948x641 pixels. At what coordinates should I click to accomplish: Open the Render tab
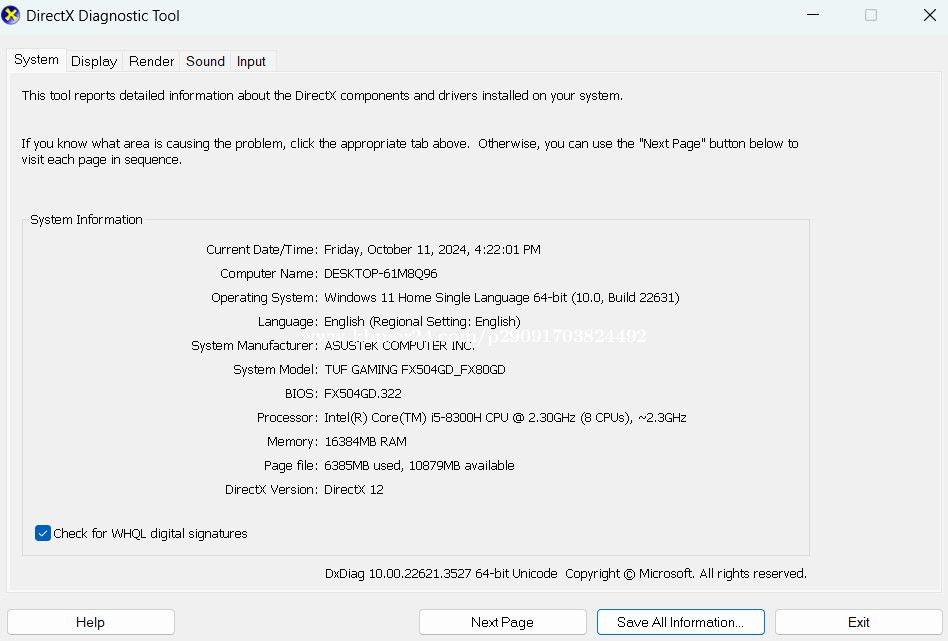[151, 61]
